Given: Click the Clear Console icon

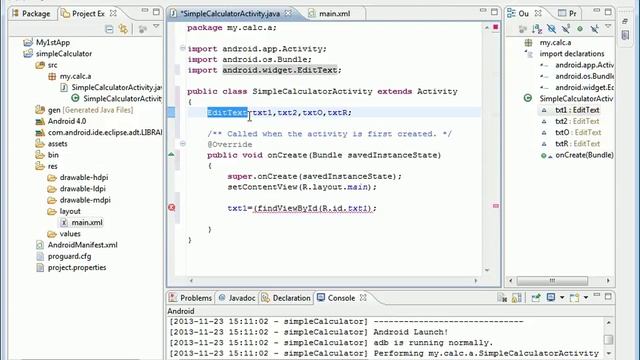Looking at the screenshot, I should [502, 298].
